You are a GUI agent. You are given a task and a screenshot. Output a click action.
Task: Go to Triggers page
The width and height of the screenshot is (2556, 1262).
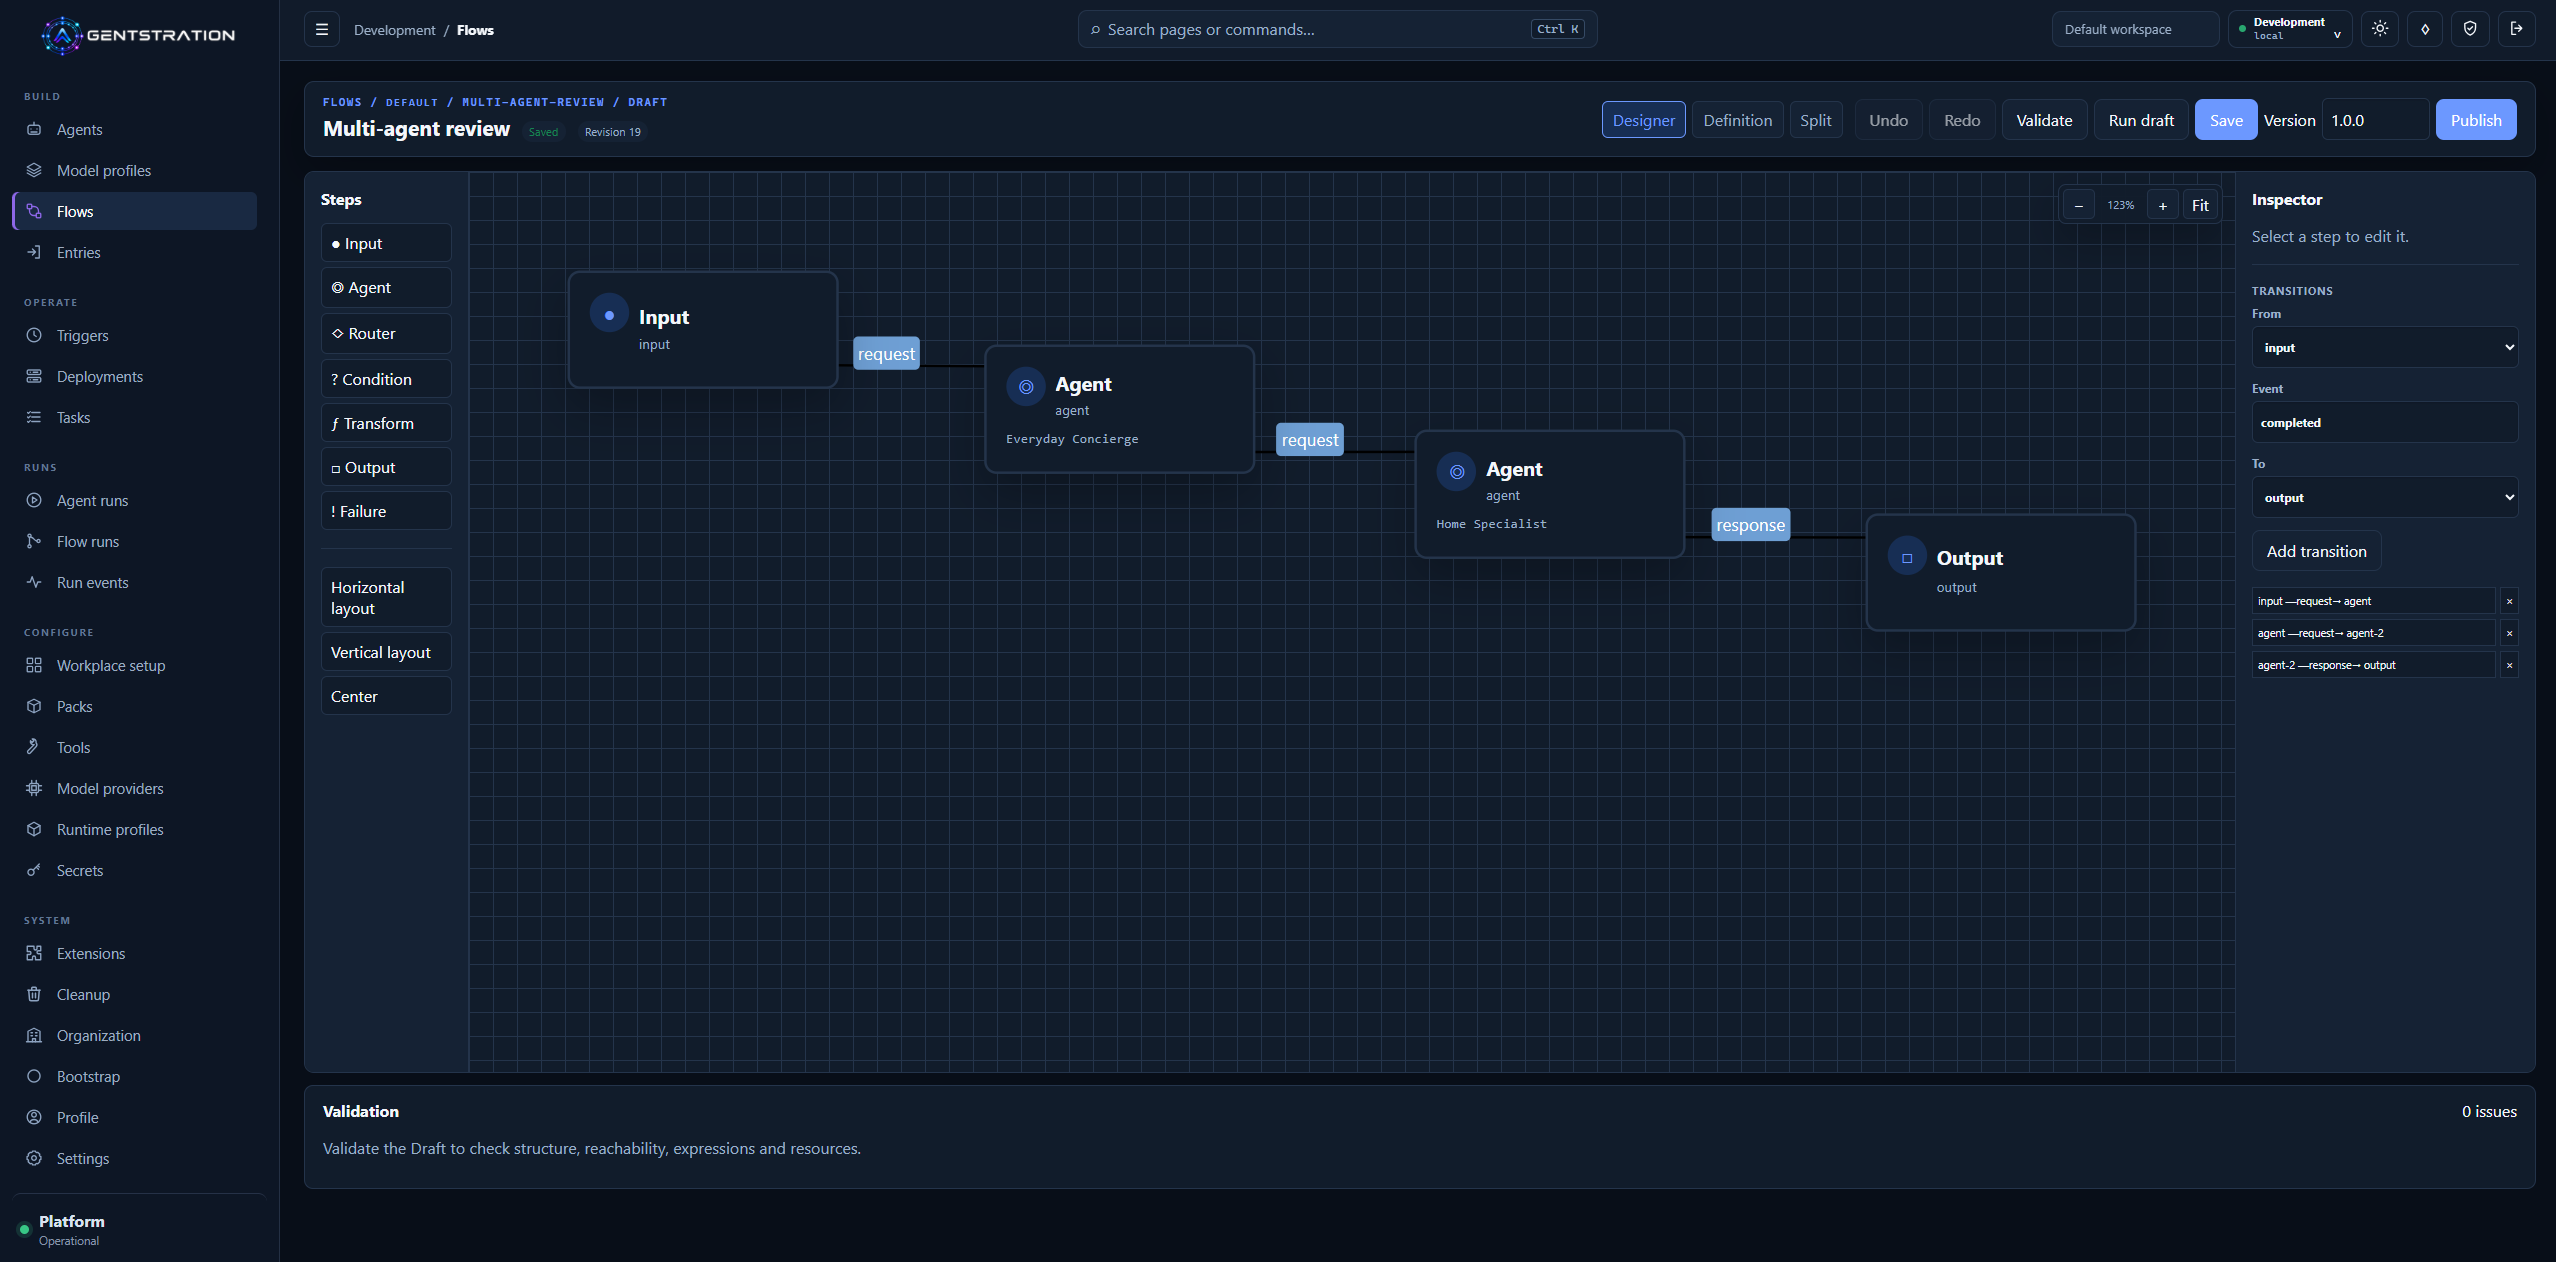coord(134,335)
